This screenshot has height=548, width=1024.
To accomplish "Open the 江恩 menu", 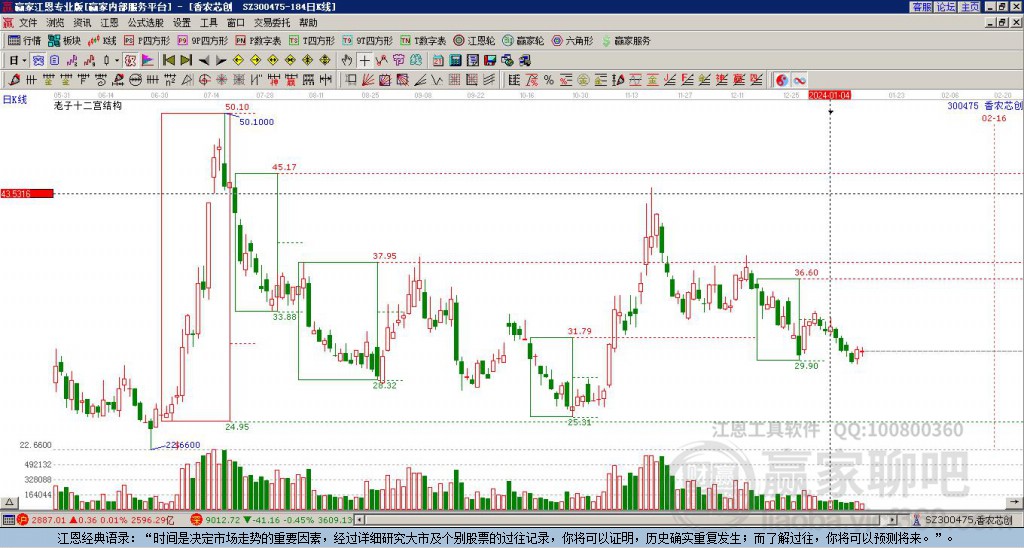I will (110, 23).
